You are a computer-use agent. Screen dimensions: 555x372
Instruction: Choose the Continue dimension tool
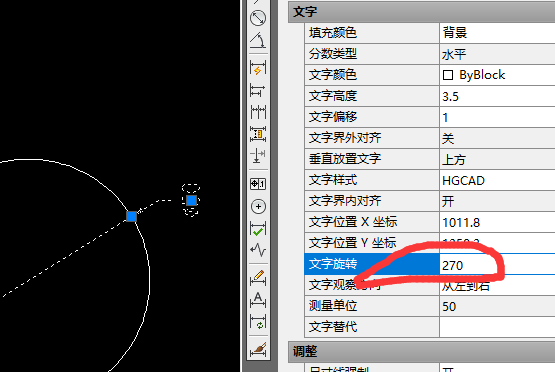coord(258,112)
